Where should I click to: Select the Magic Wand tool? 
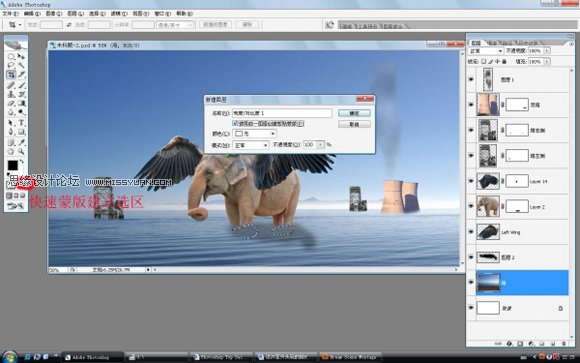pyautogui.click(x=21, y=65)
